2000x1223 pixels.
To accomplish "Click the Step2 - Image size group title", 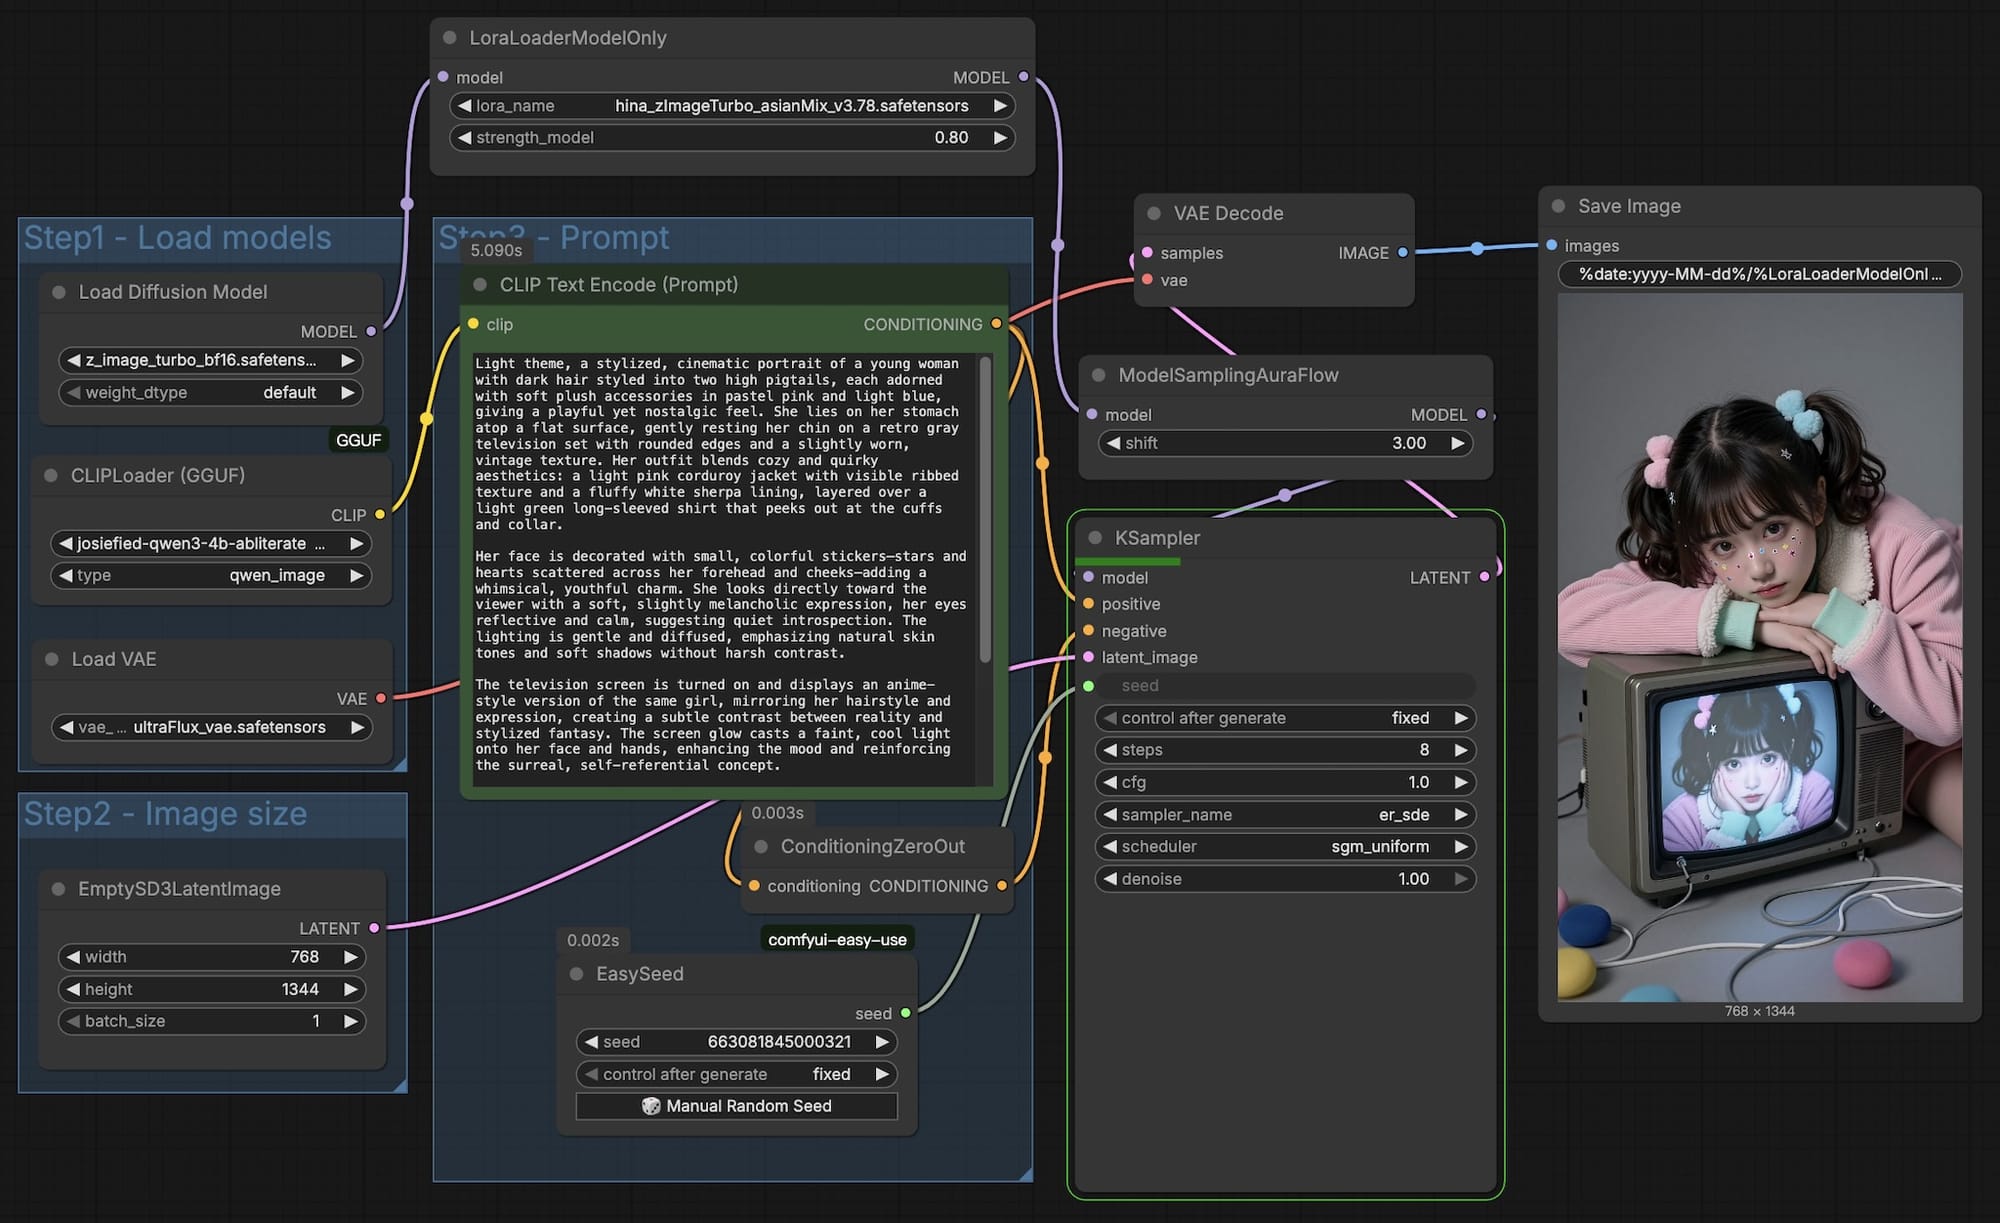I will [166, 814].
